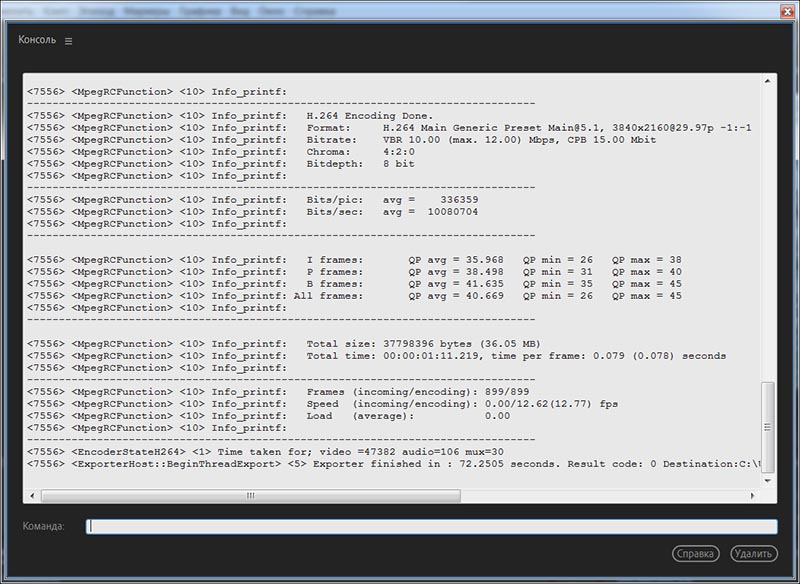Viewport: 800px width, 584px height.
Task: Click the console log's up scroll arrow
Action: click(767, 81)
